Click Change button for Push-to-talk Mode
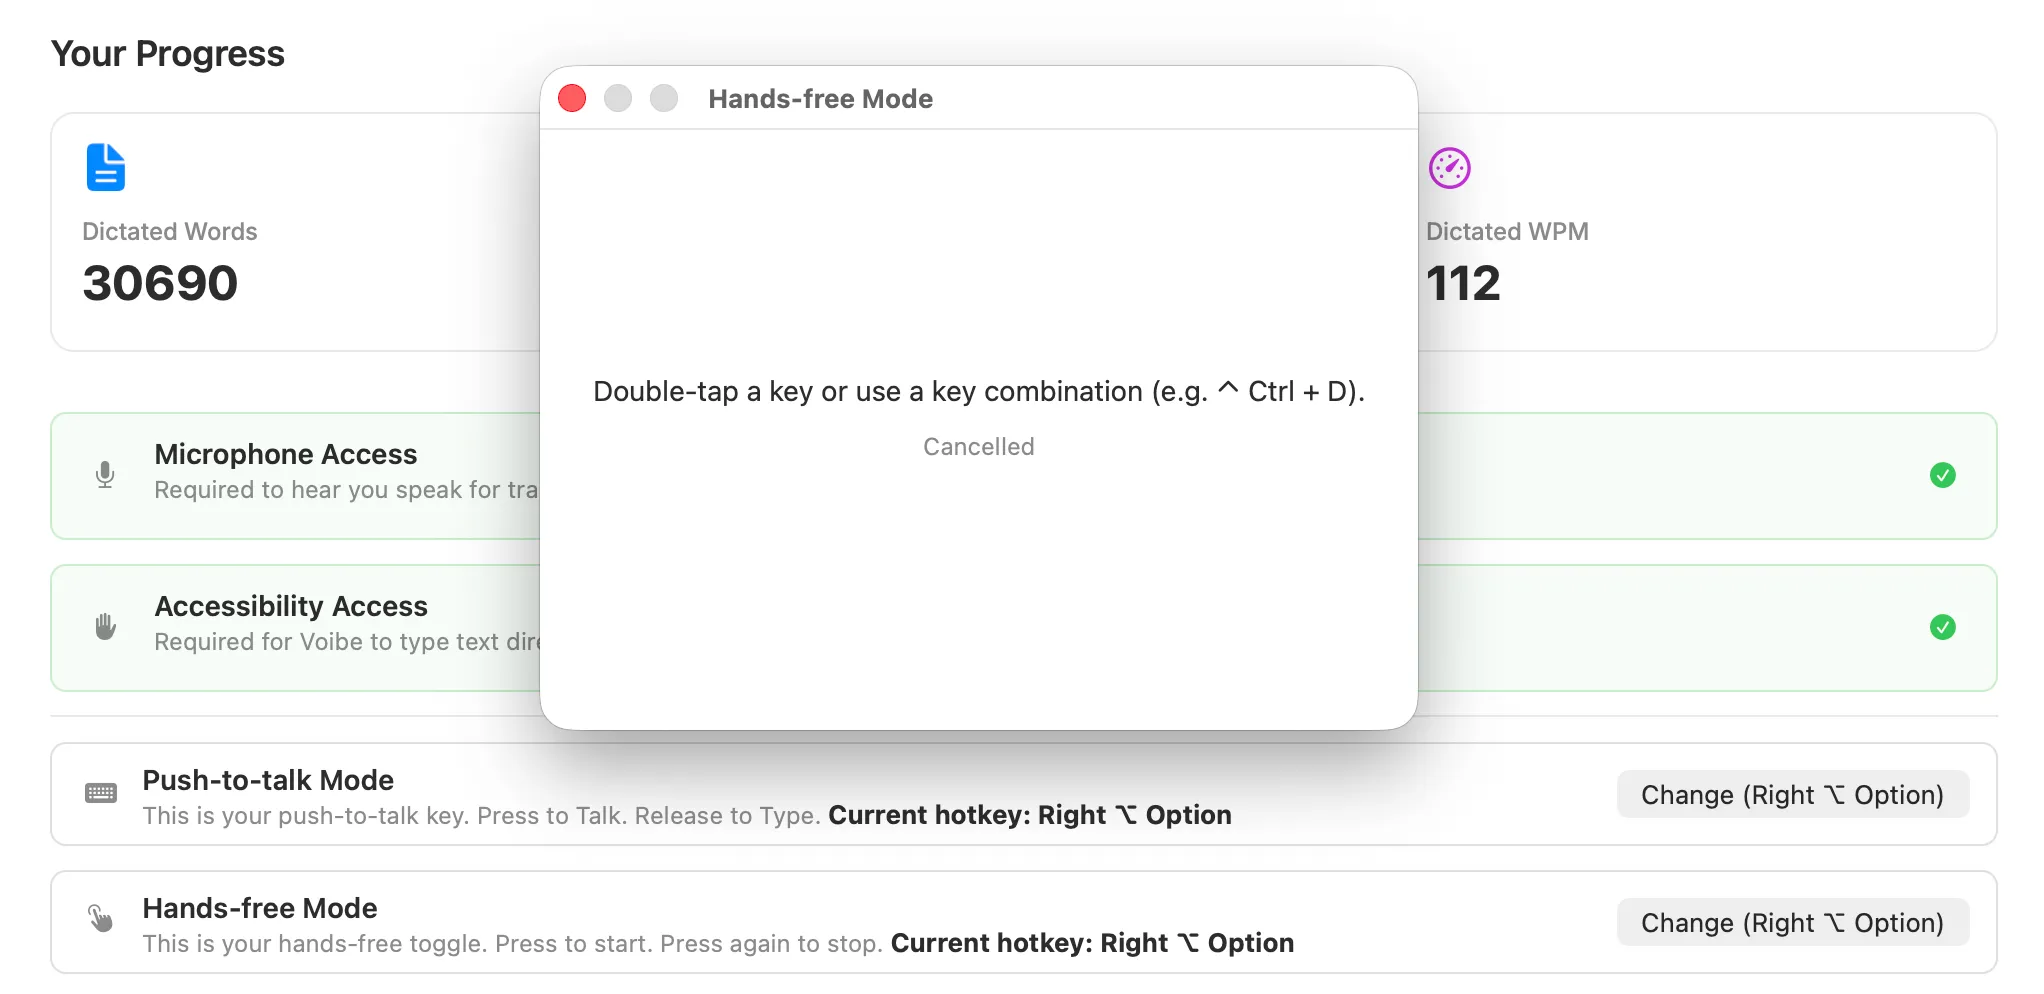 coord(1792,794)
